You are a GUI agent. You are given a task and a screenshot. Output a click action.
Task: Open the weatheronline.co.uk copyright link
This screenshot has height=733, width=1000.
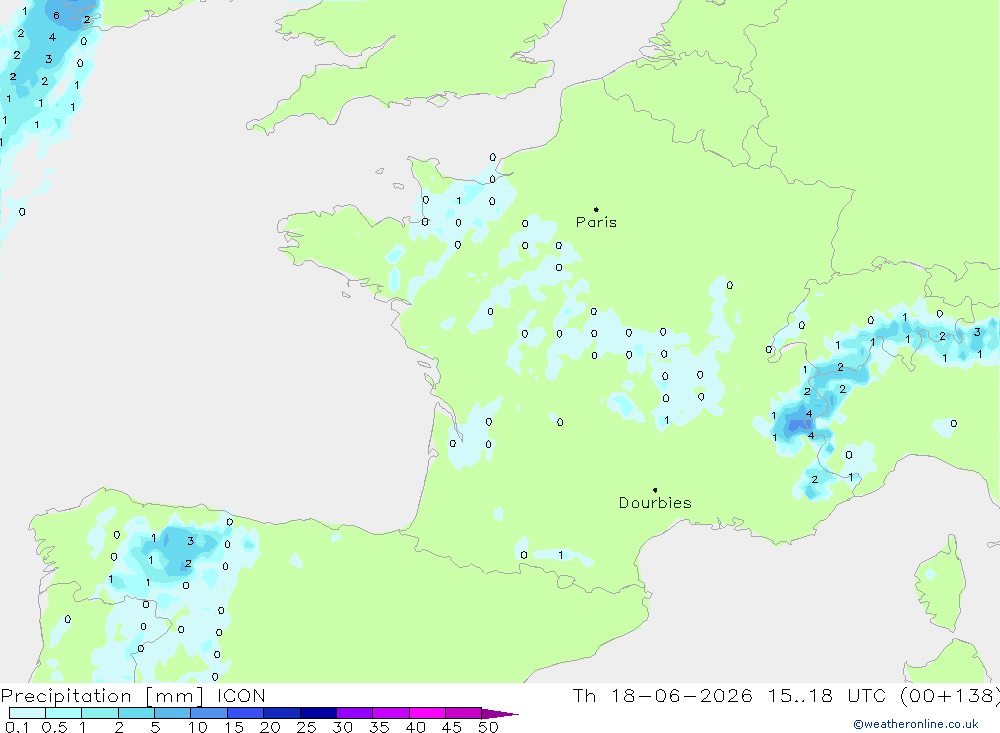tap(916, 724)
